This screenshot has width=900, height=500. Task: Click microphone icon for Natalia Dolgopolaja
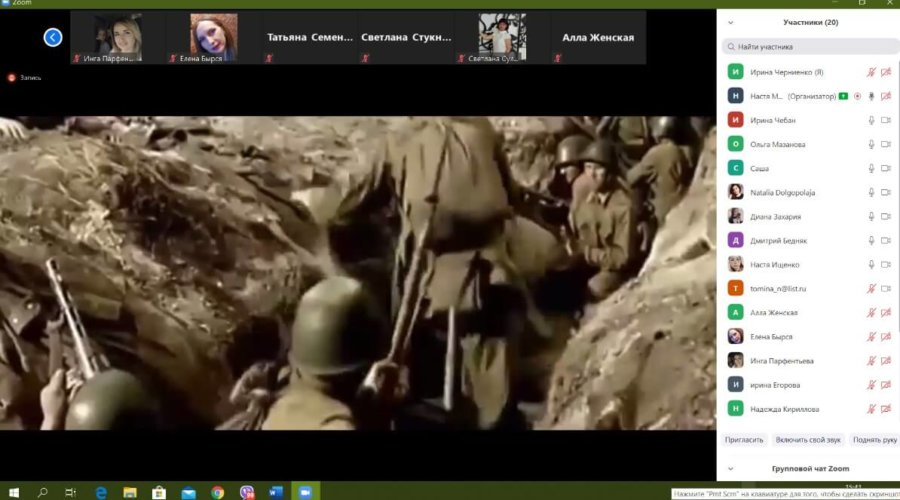[871, 193]
